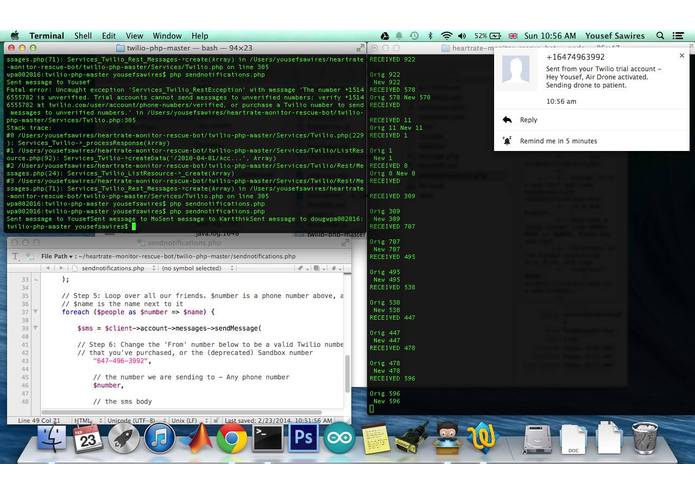Click the "647-496-3992" string in code

120,361
